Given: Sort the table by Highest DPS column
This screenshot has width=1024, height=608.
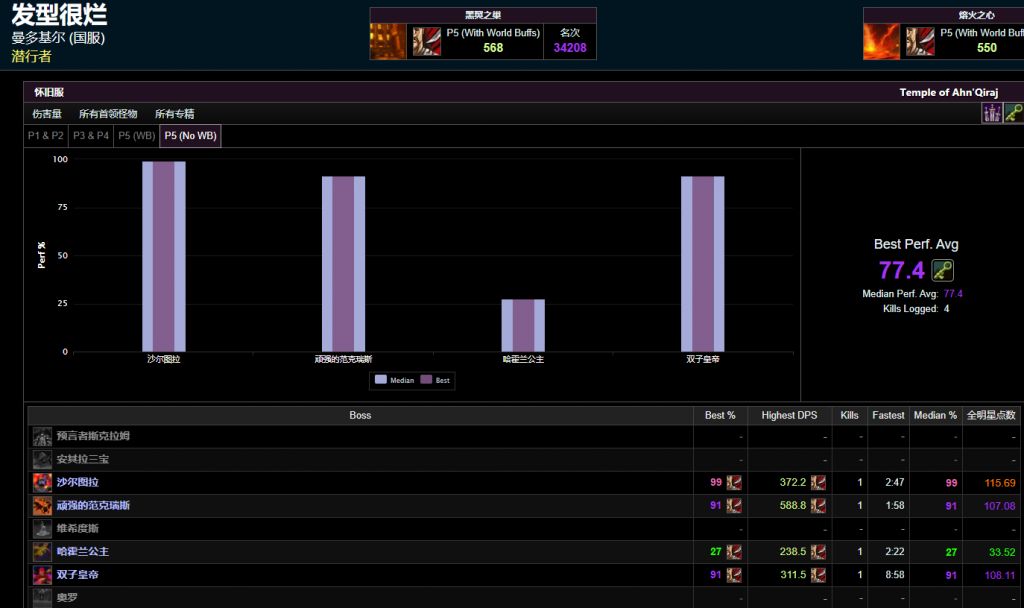Looking at the screenshot, I should (x=791, y=415).
